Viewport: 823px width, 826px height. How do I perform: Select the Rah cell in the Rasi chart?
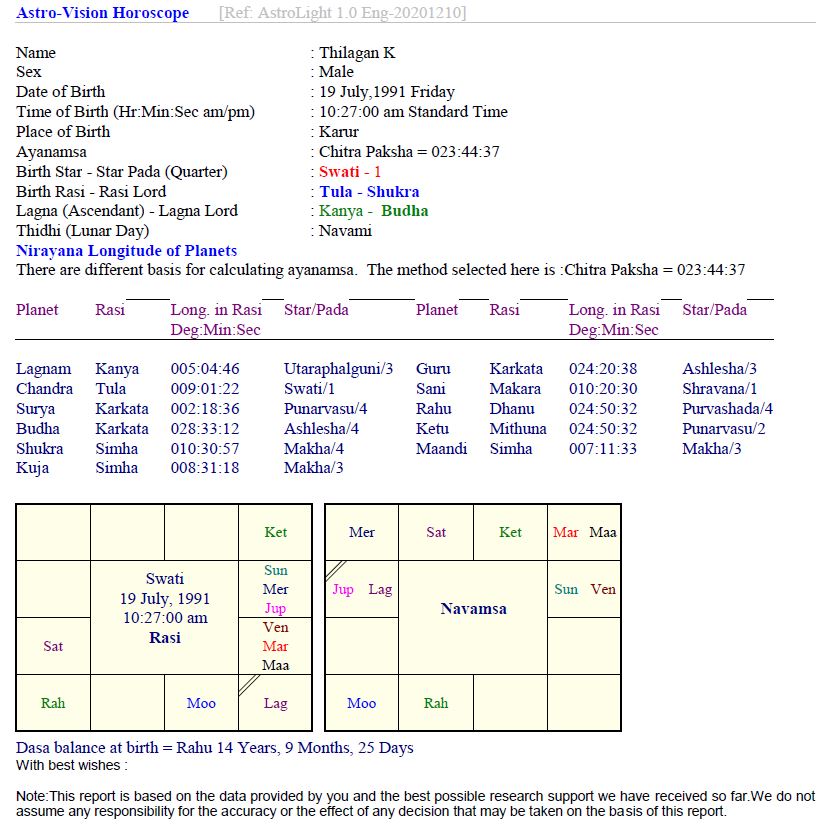pyautogui.click(x=53, y=703)
